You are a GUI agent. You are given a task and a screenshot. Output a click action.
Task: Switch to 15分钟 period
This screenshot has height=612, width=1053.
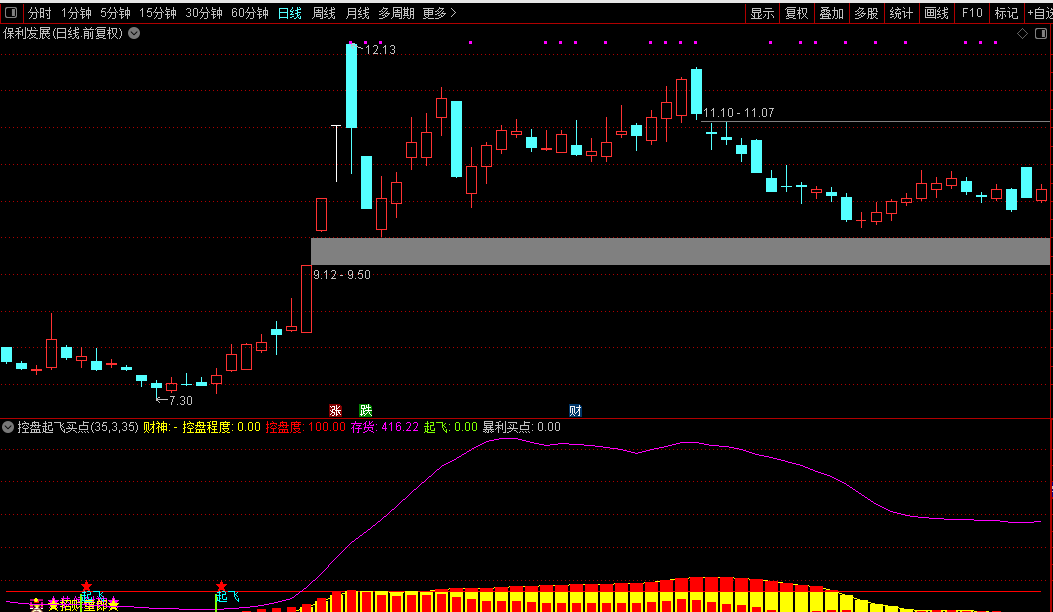(158, 13)
